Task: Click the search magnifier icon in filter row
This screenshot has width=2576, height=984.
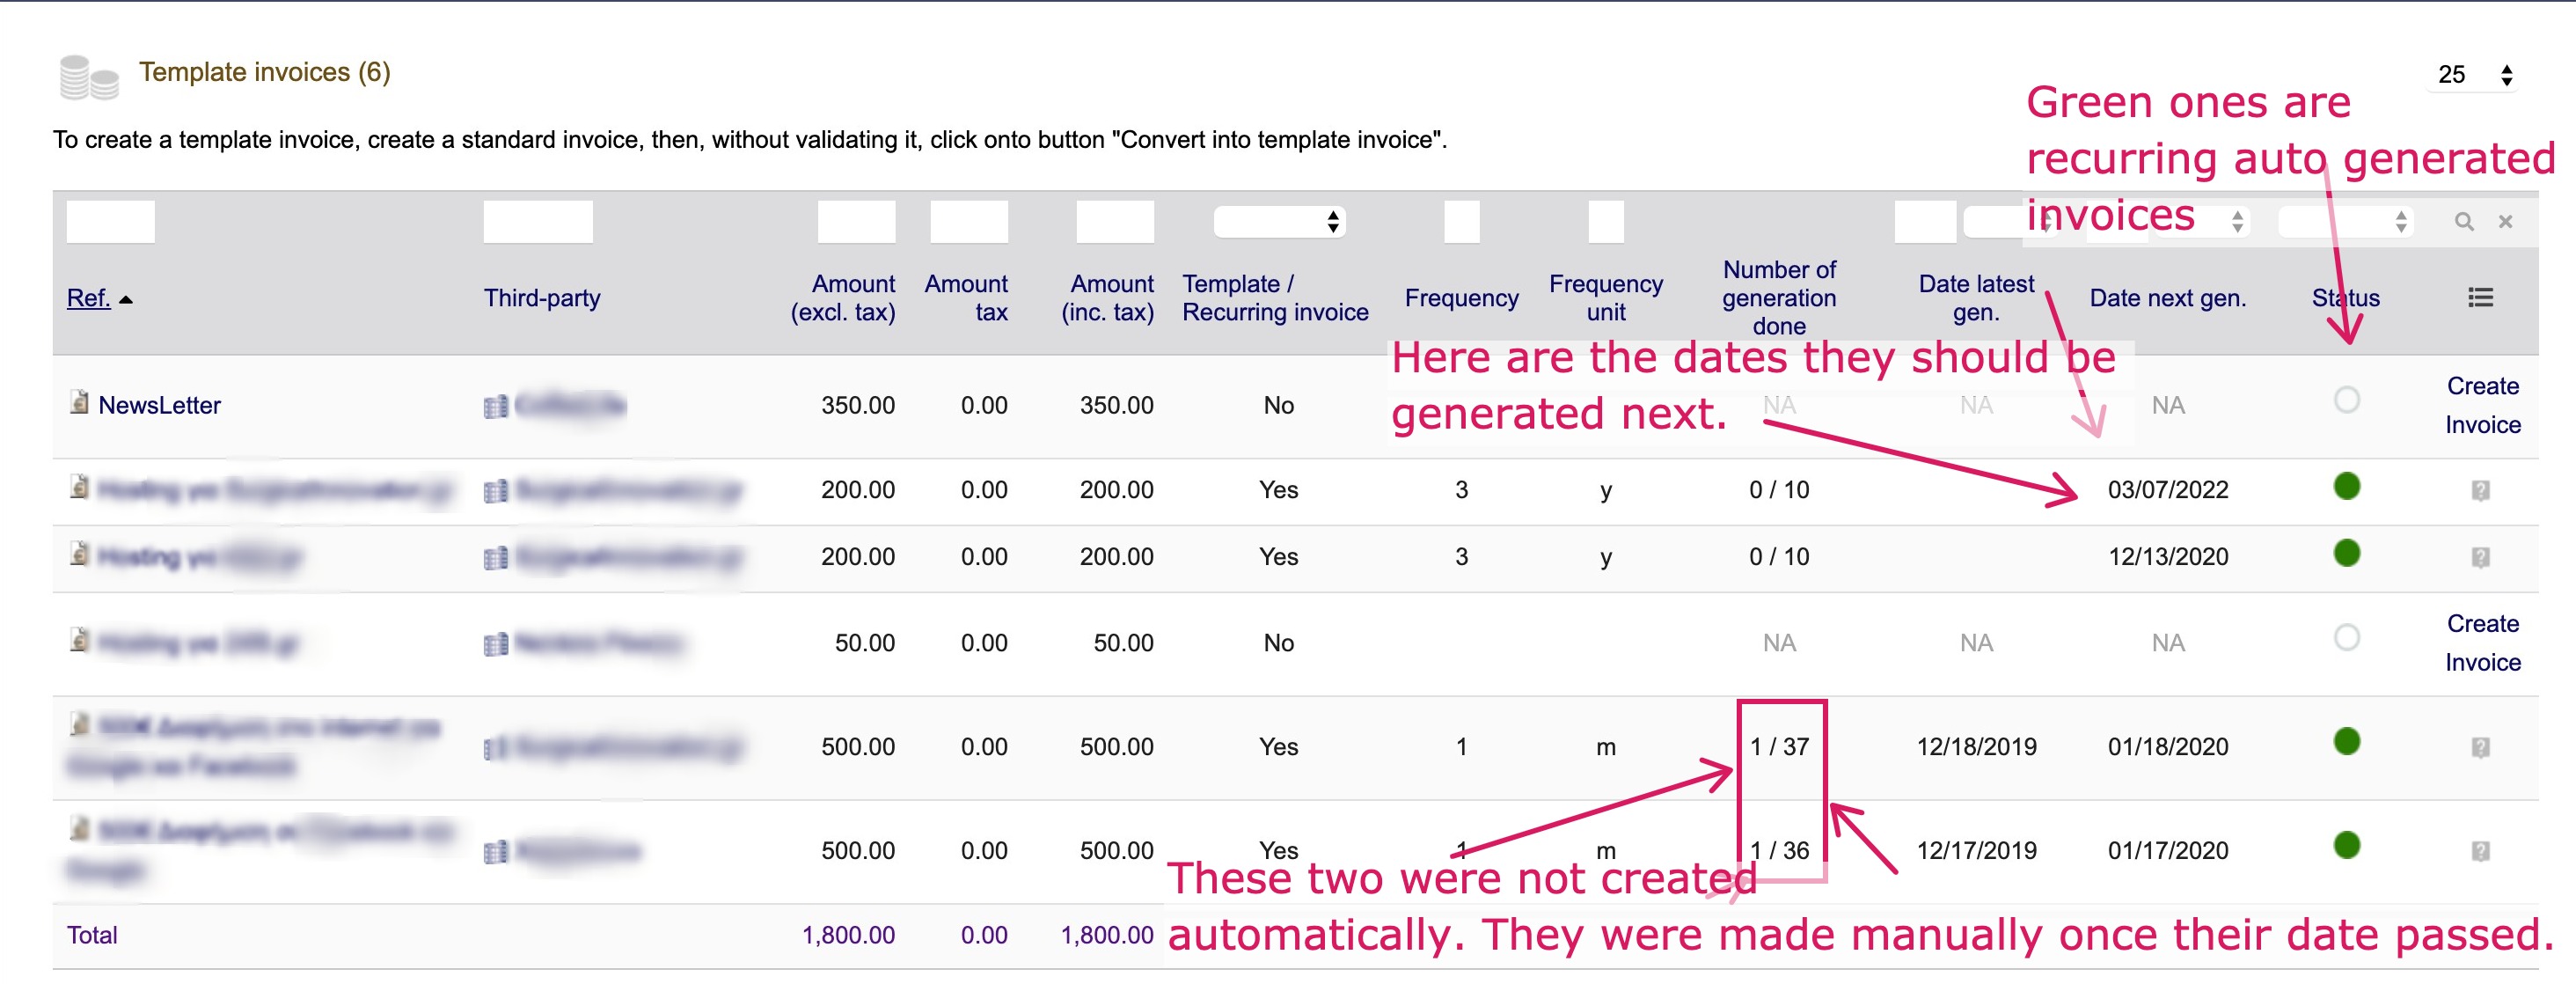Action: coord(2463,222)
